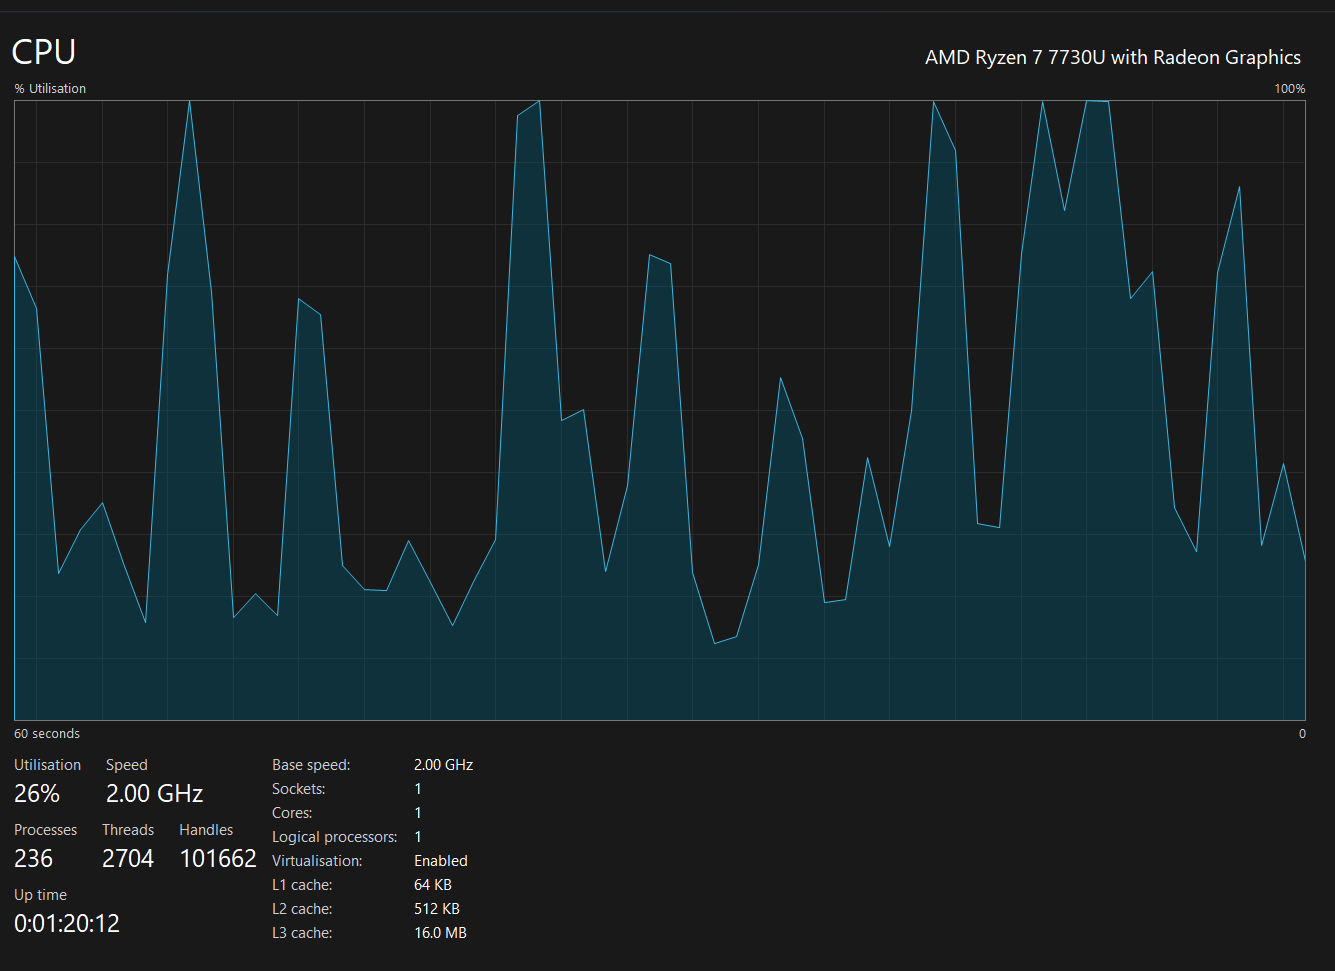Screen dimensions: 1335x971
Task: Select the AMD Ryzen 7 7730U processor name
Action: pyautogui.click(x=1113, y=57)
